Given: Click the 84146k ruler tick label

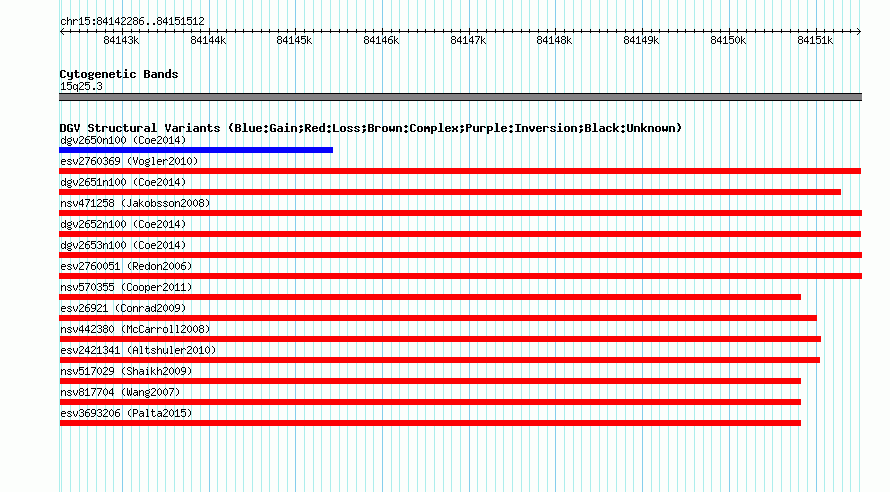Looking at the screenshot, I should (381, 40).
